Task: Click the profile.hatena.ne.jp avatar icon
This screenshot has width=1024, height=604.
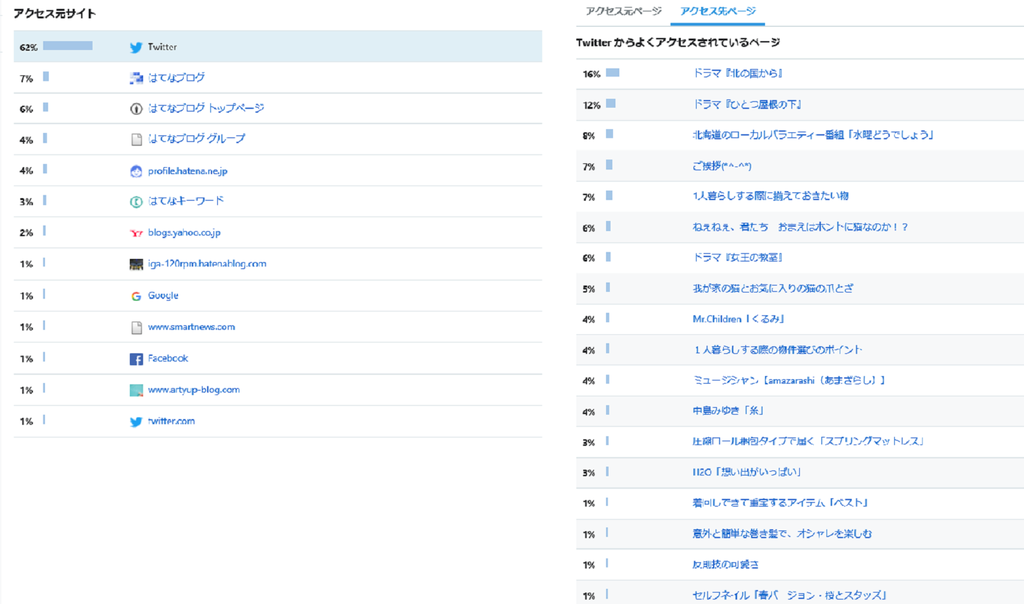Action: click(136, 171)
